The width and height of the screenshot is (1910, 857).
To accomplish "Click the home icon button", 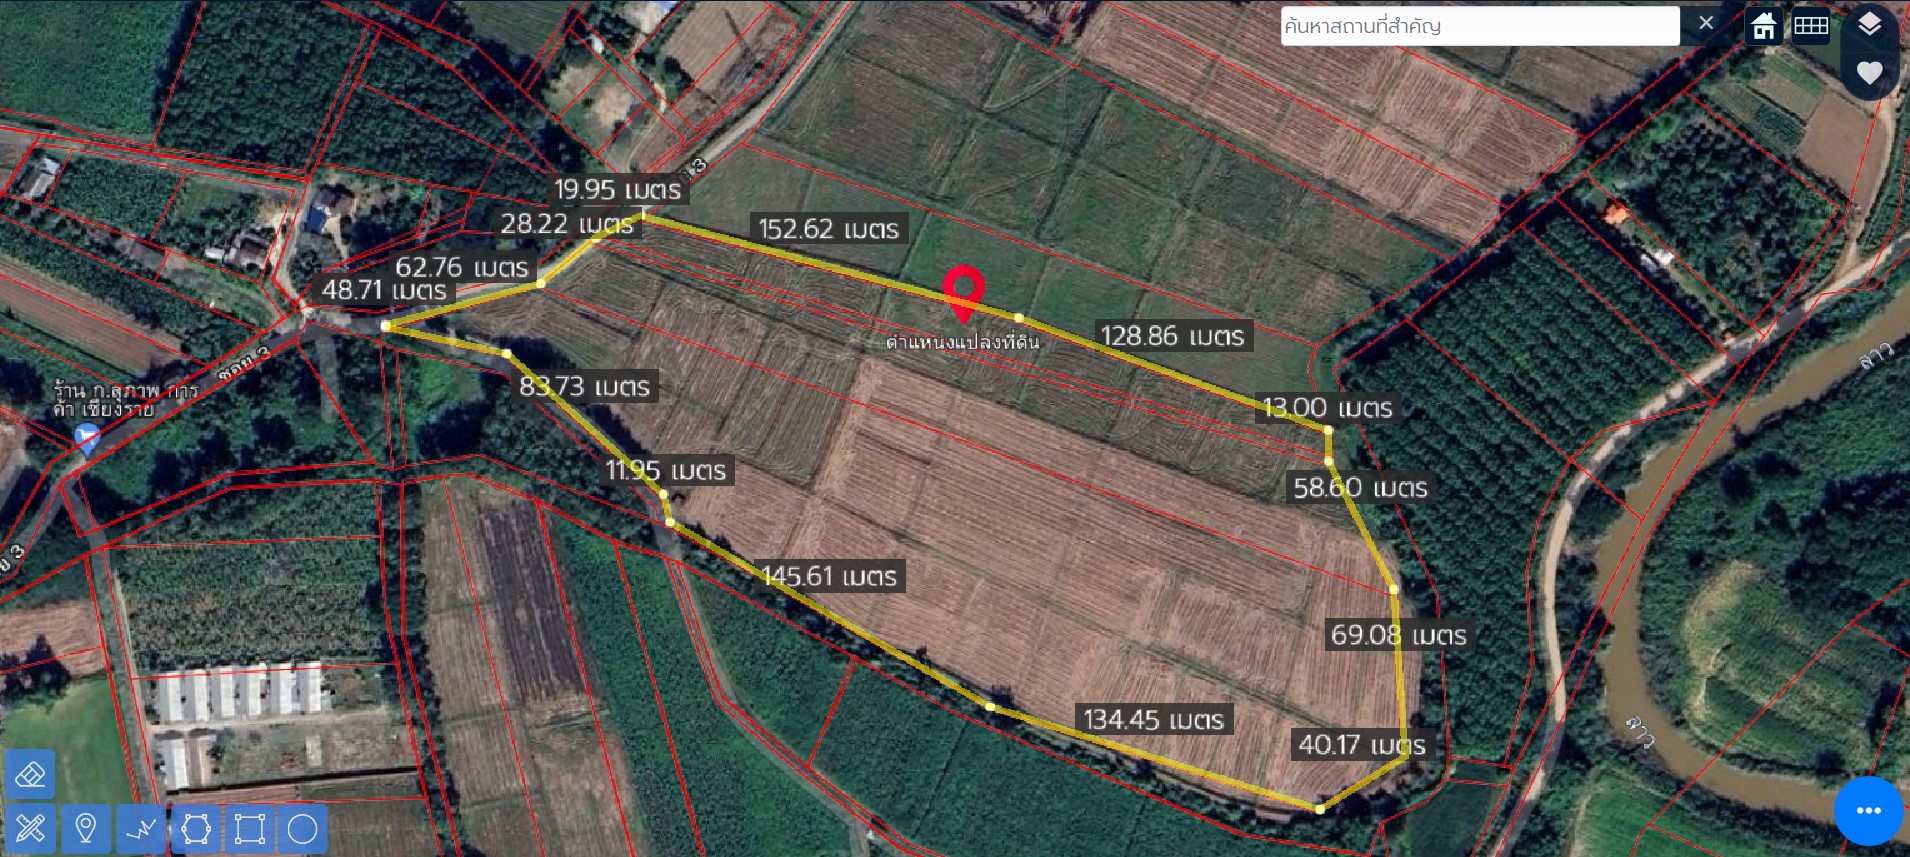I will pyautogui.click(x=1764, y=26).
